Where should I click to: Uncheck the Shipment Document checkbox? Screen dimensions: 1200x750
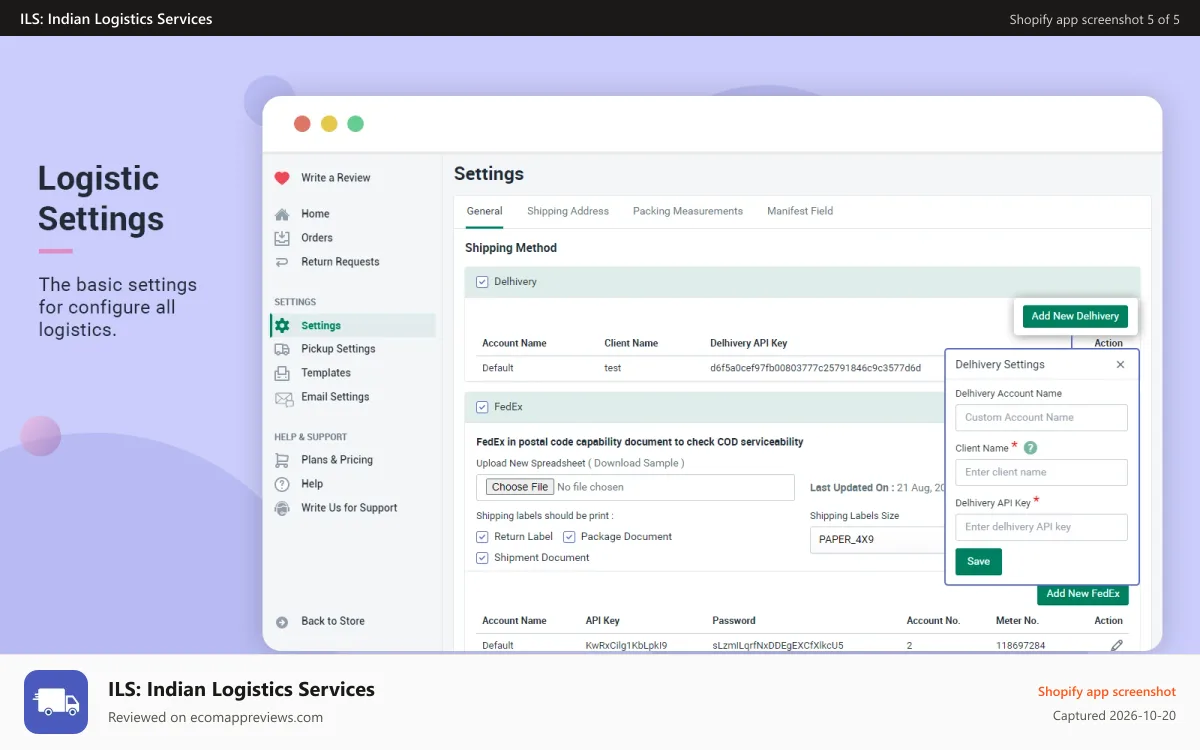click(482, 558)
